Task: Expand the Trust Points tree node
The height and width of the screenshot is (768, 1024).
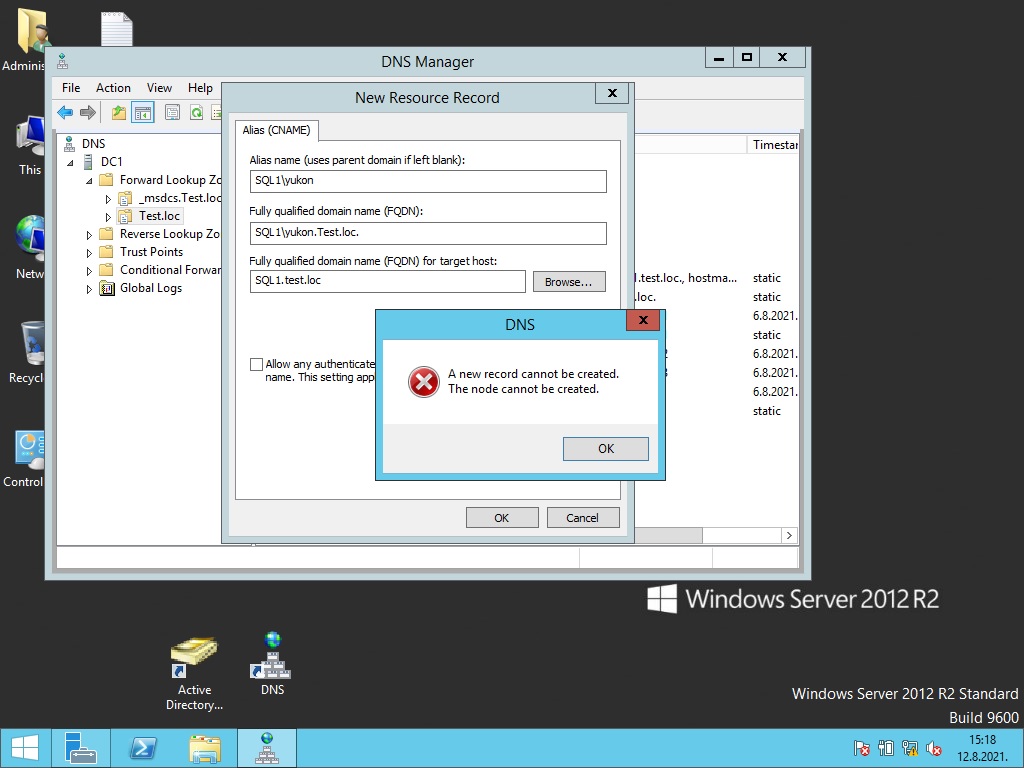Action: (x=89, y=251)
